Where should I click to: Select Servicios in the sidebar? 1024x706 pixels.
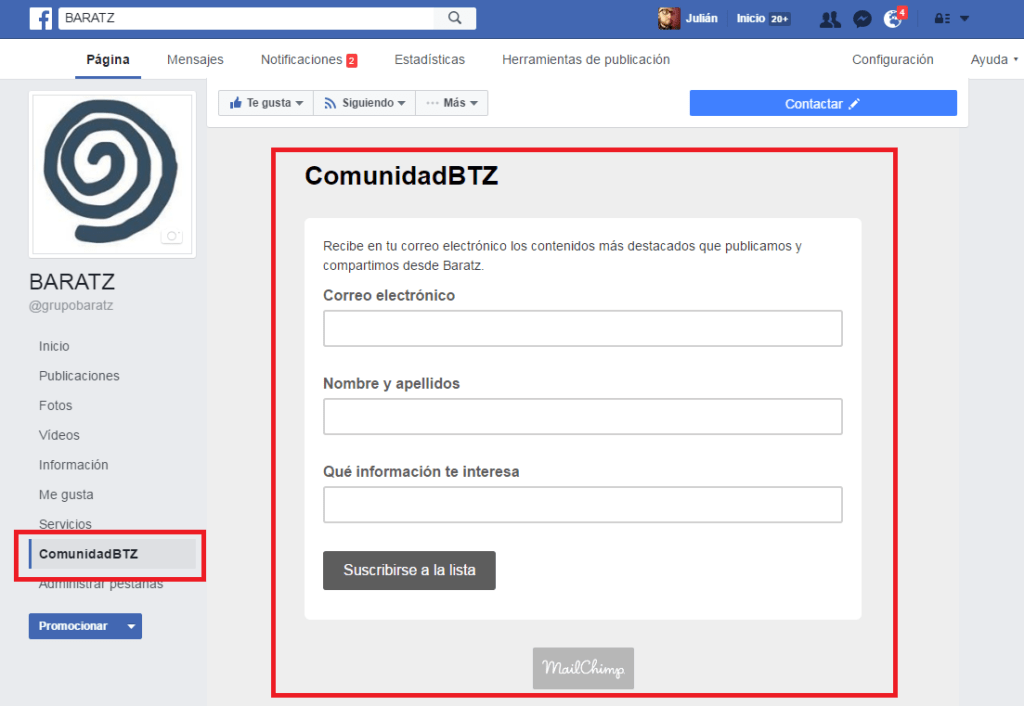[65, 524]
